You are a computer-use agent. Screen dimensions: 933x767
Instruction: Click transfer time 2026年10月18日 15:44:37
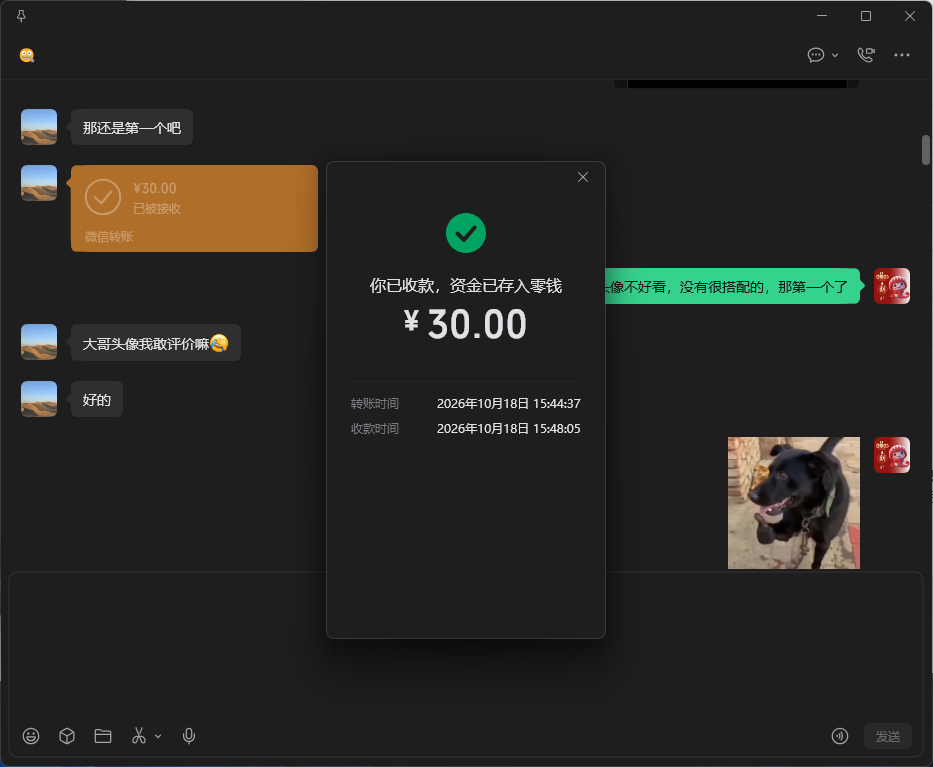509,403
